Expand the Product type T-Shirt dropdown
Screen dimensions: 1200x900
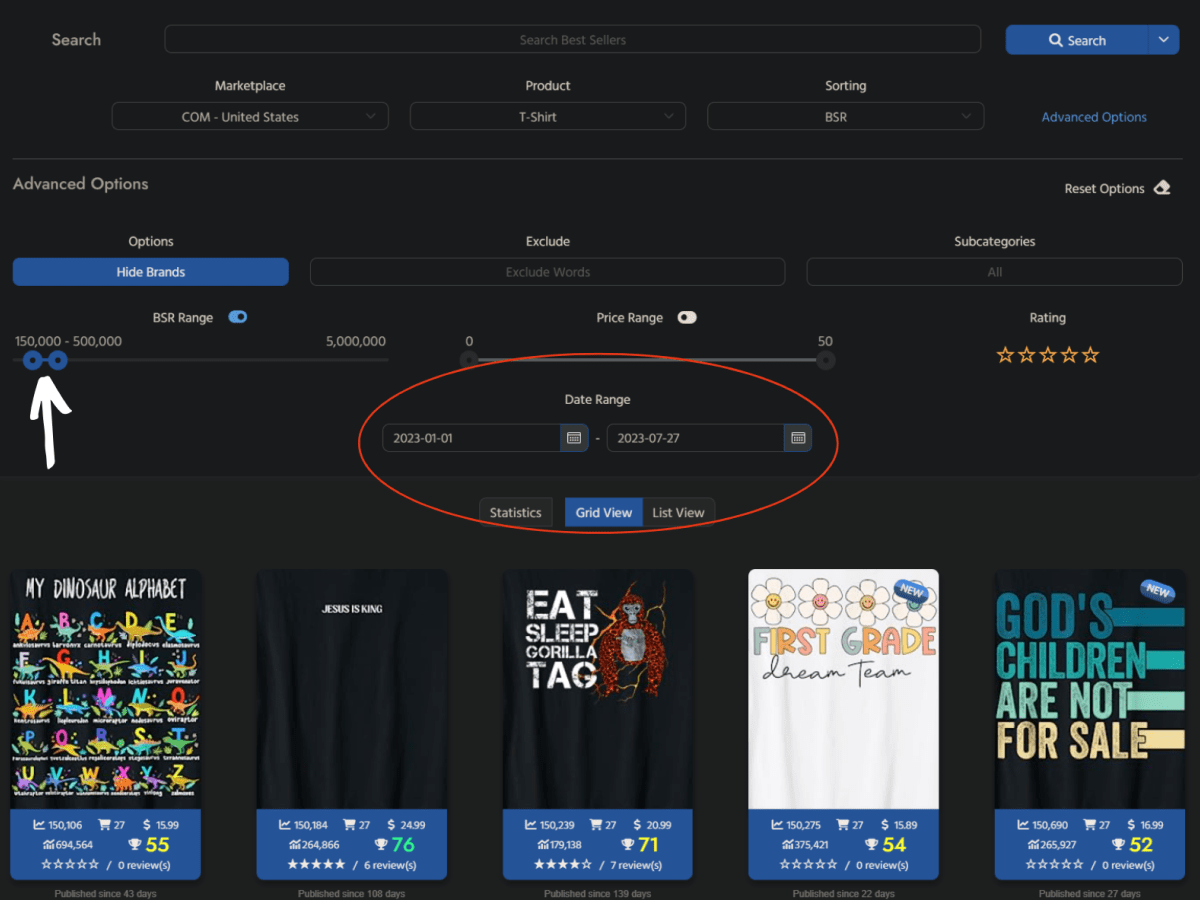547,117
